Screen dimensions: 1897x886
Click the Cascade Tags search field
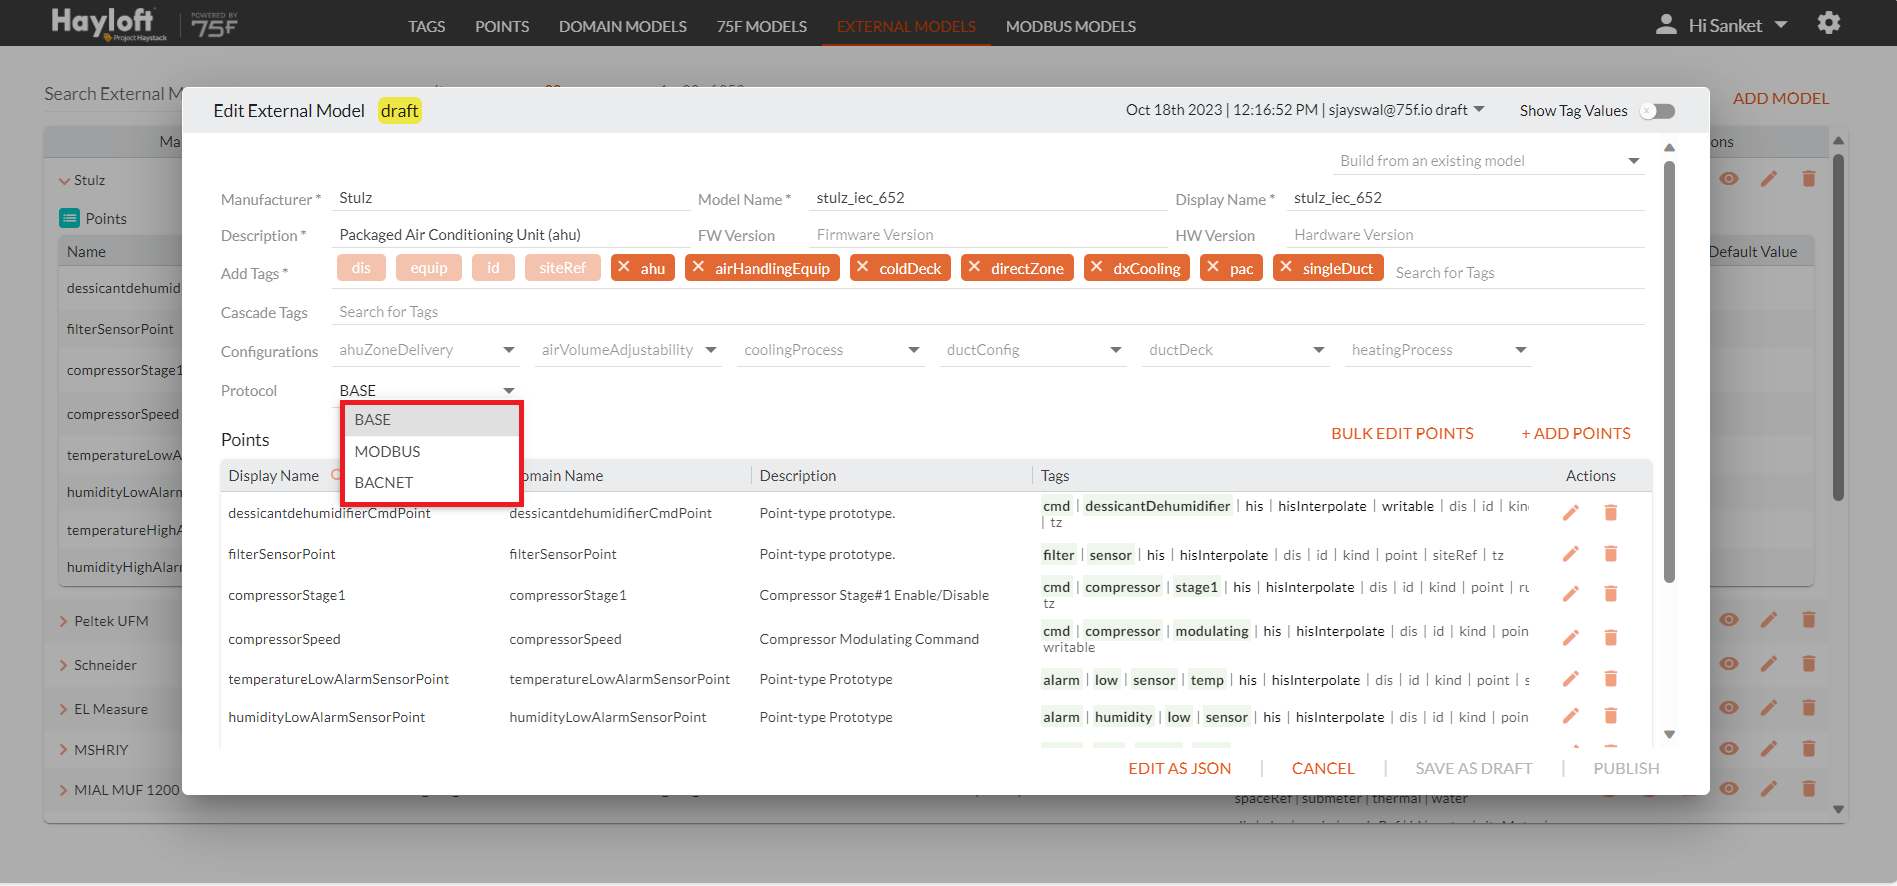(x=990, y=312)
